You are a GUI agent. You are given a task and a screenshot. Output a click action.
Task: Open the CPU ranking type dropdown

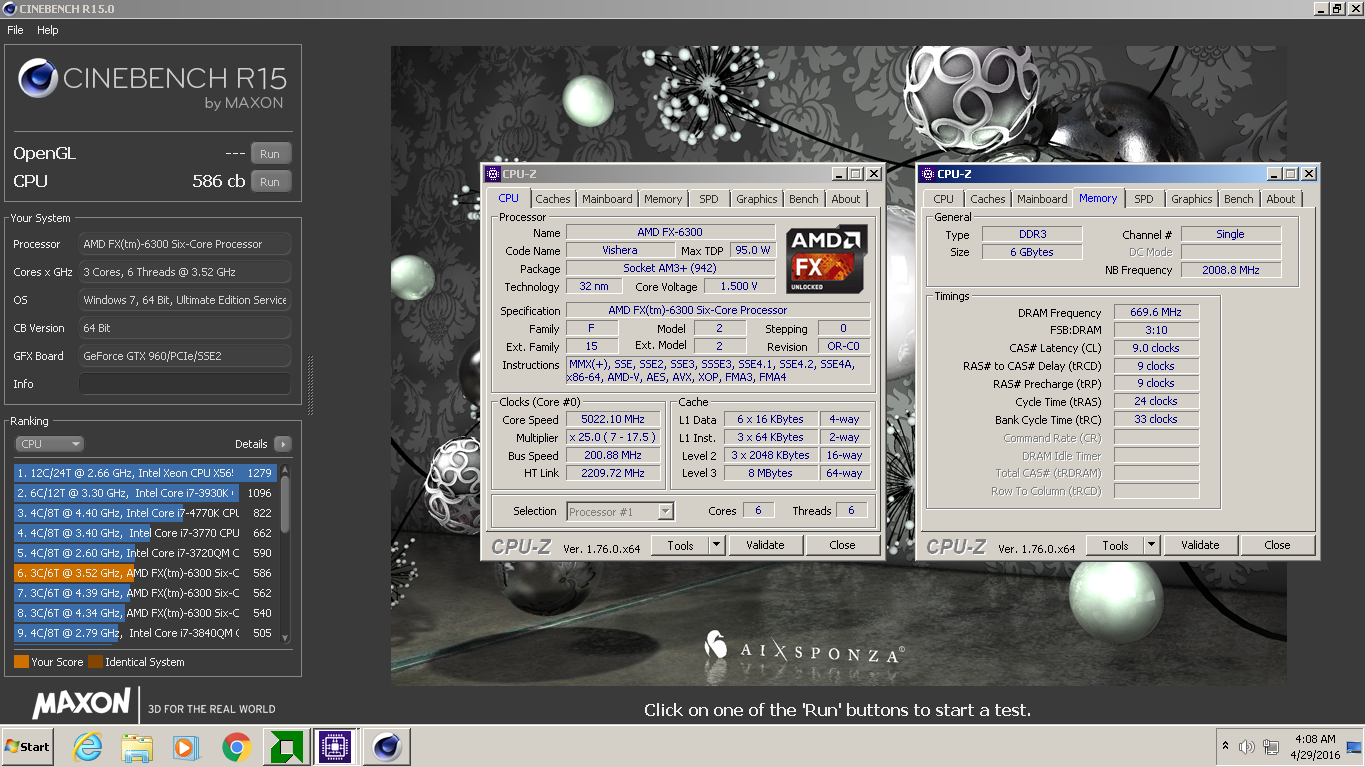pos(49,444)
